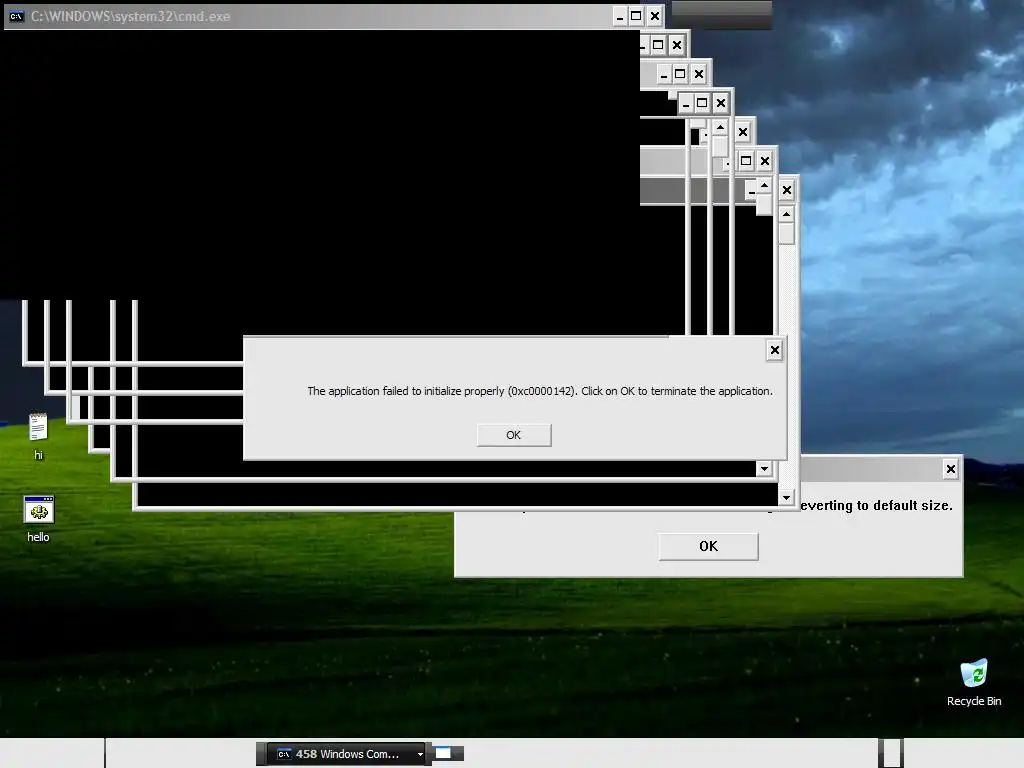Click the error text 'The application failed to initialize properly'

pos(406,391)
